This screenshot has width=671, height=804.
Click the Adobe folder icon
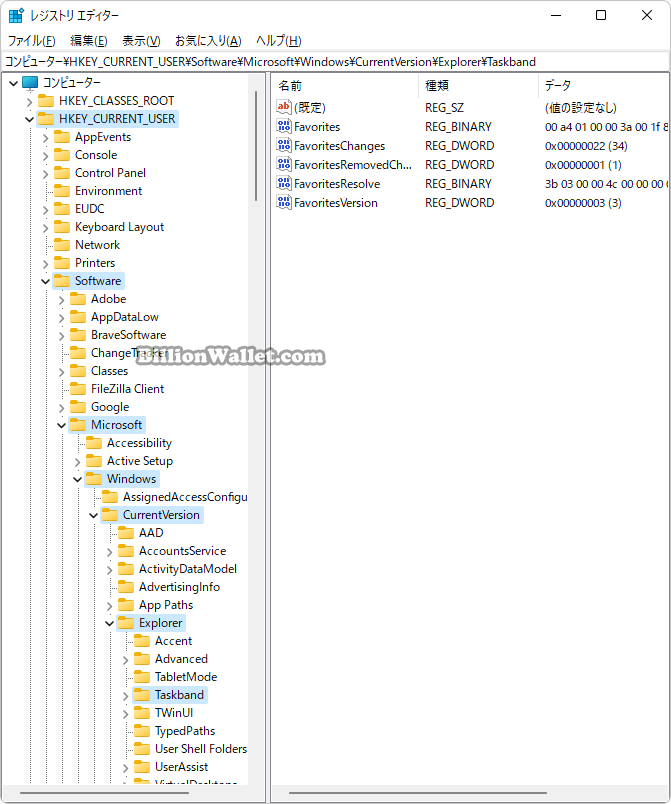(78, 299)
